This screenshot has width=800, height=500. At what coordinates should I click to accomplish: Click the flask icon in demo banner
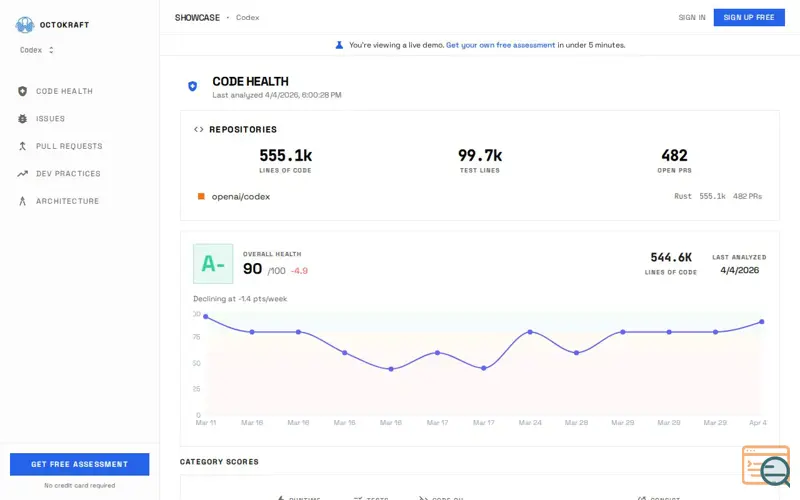[x=339, y=45]
